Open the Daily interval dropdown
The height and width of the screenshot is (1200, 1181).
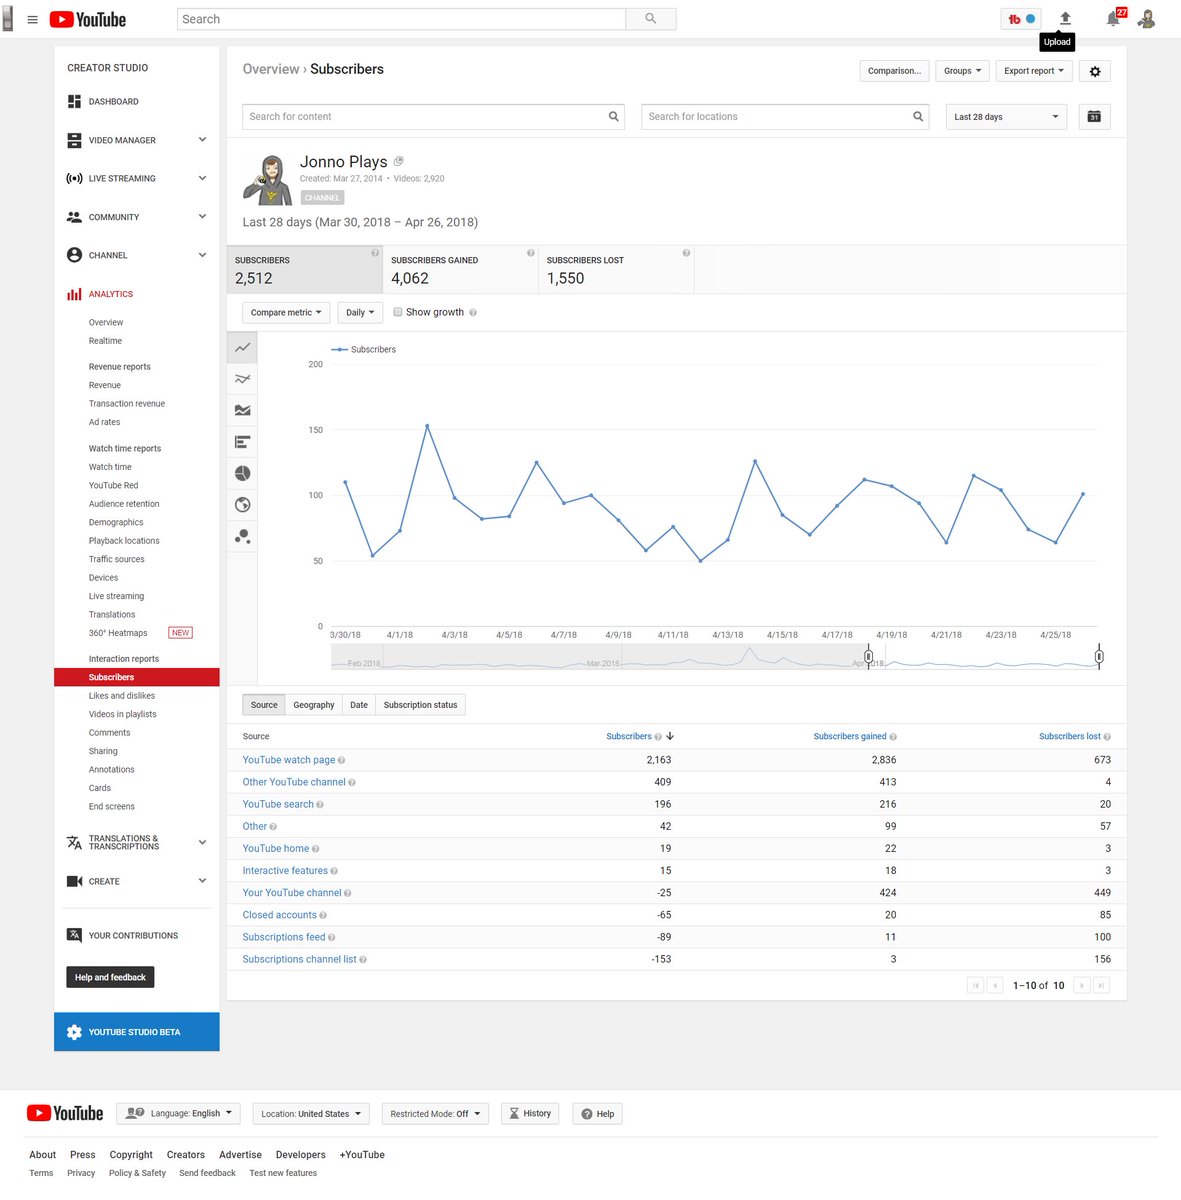[360, 313]
